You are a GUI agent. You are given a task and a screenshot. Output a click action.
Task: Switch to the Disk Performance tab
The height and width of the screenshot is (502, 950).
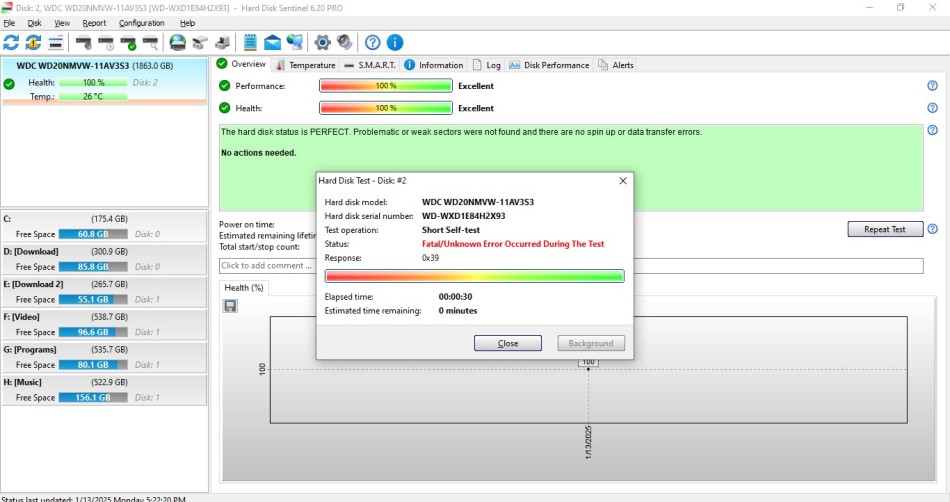point(549,65)
